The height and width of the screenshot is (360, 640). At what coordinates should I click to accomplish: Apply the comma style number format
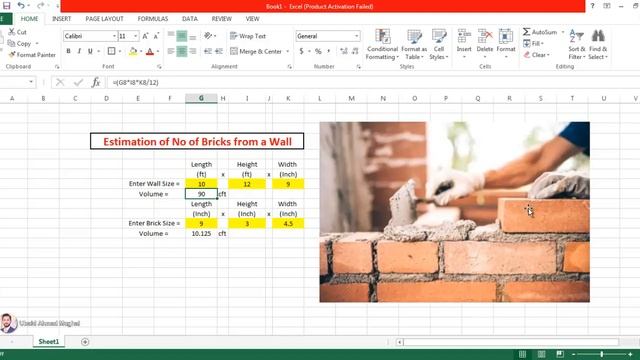click(x=329, y=51)
